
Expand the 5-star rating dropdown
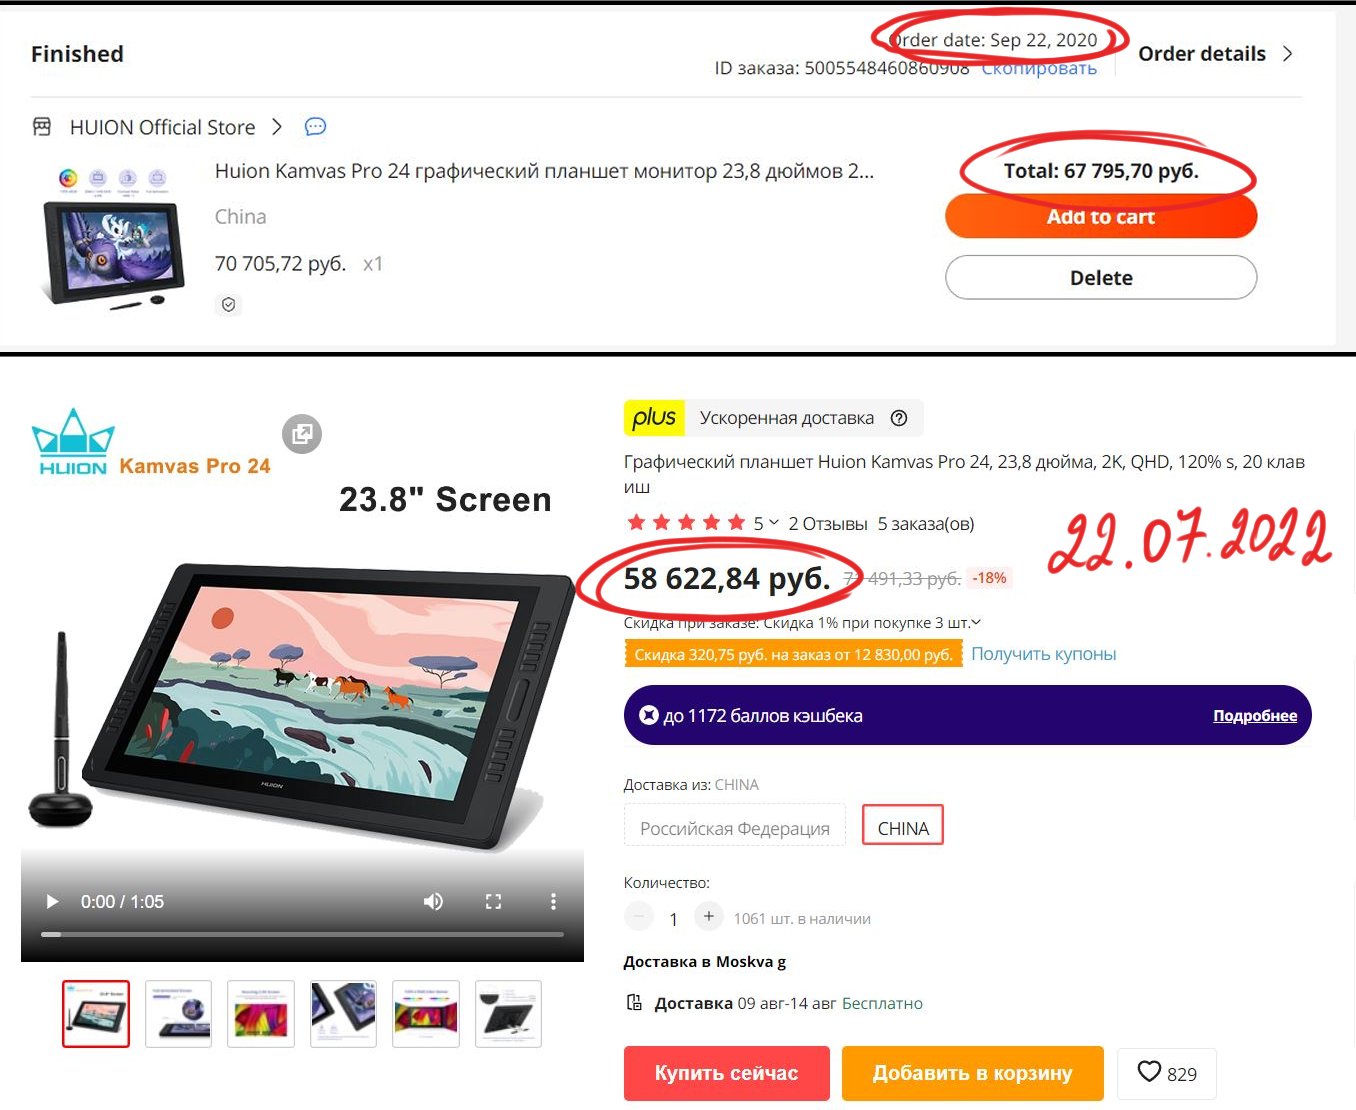(773, 522)
